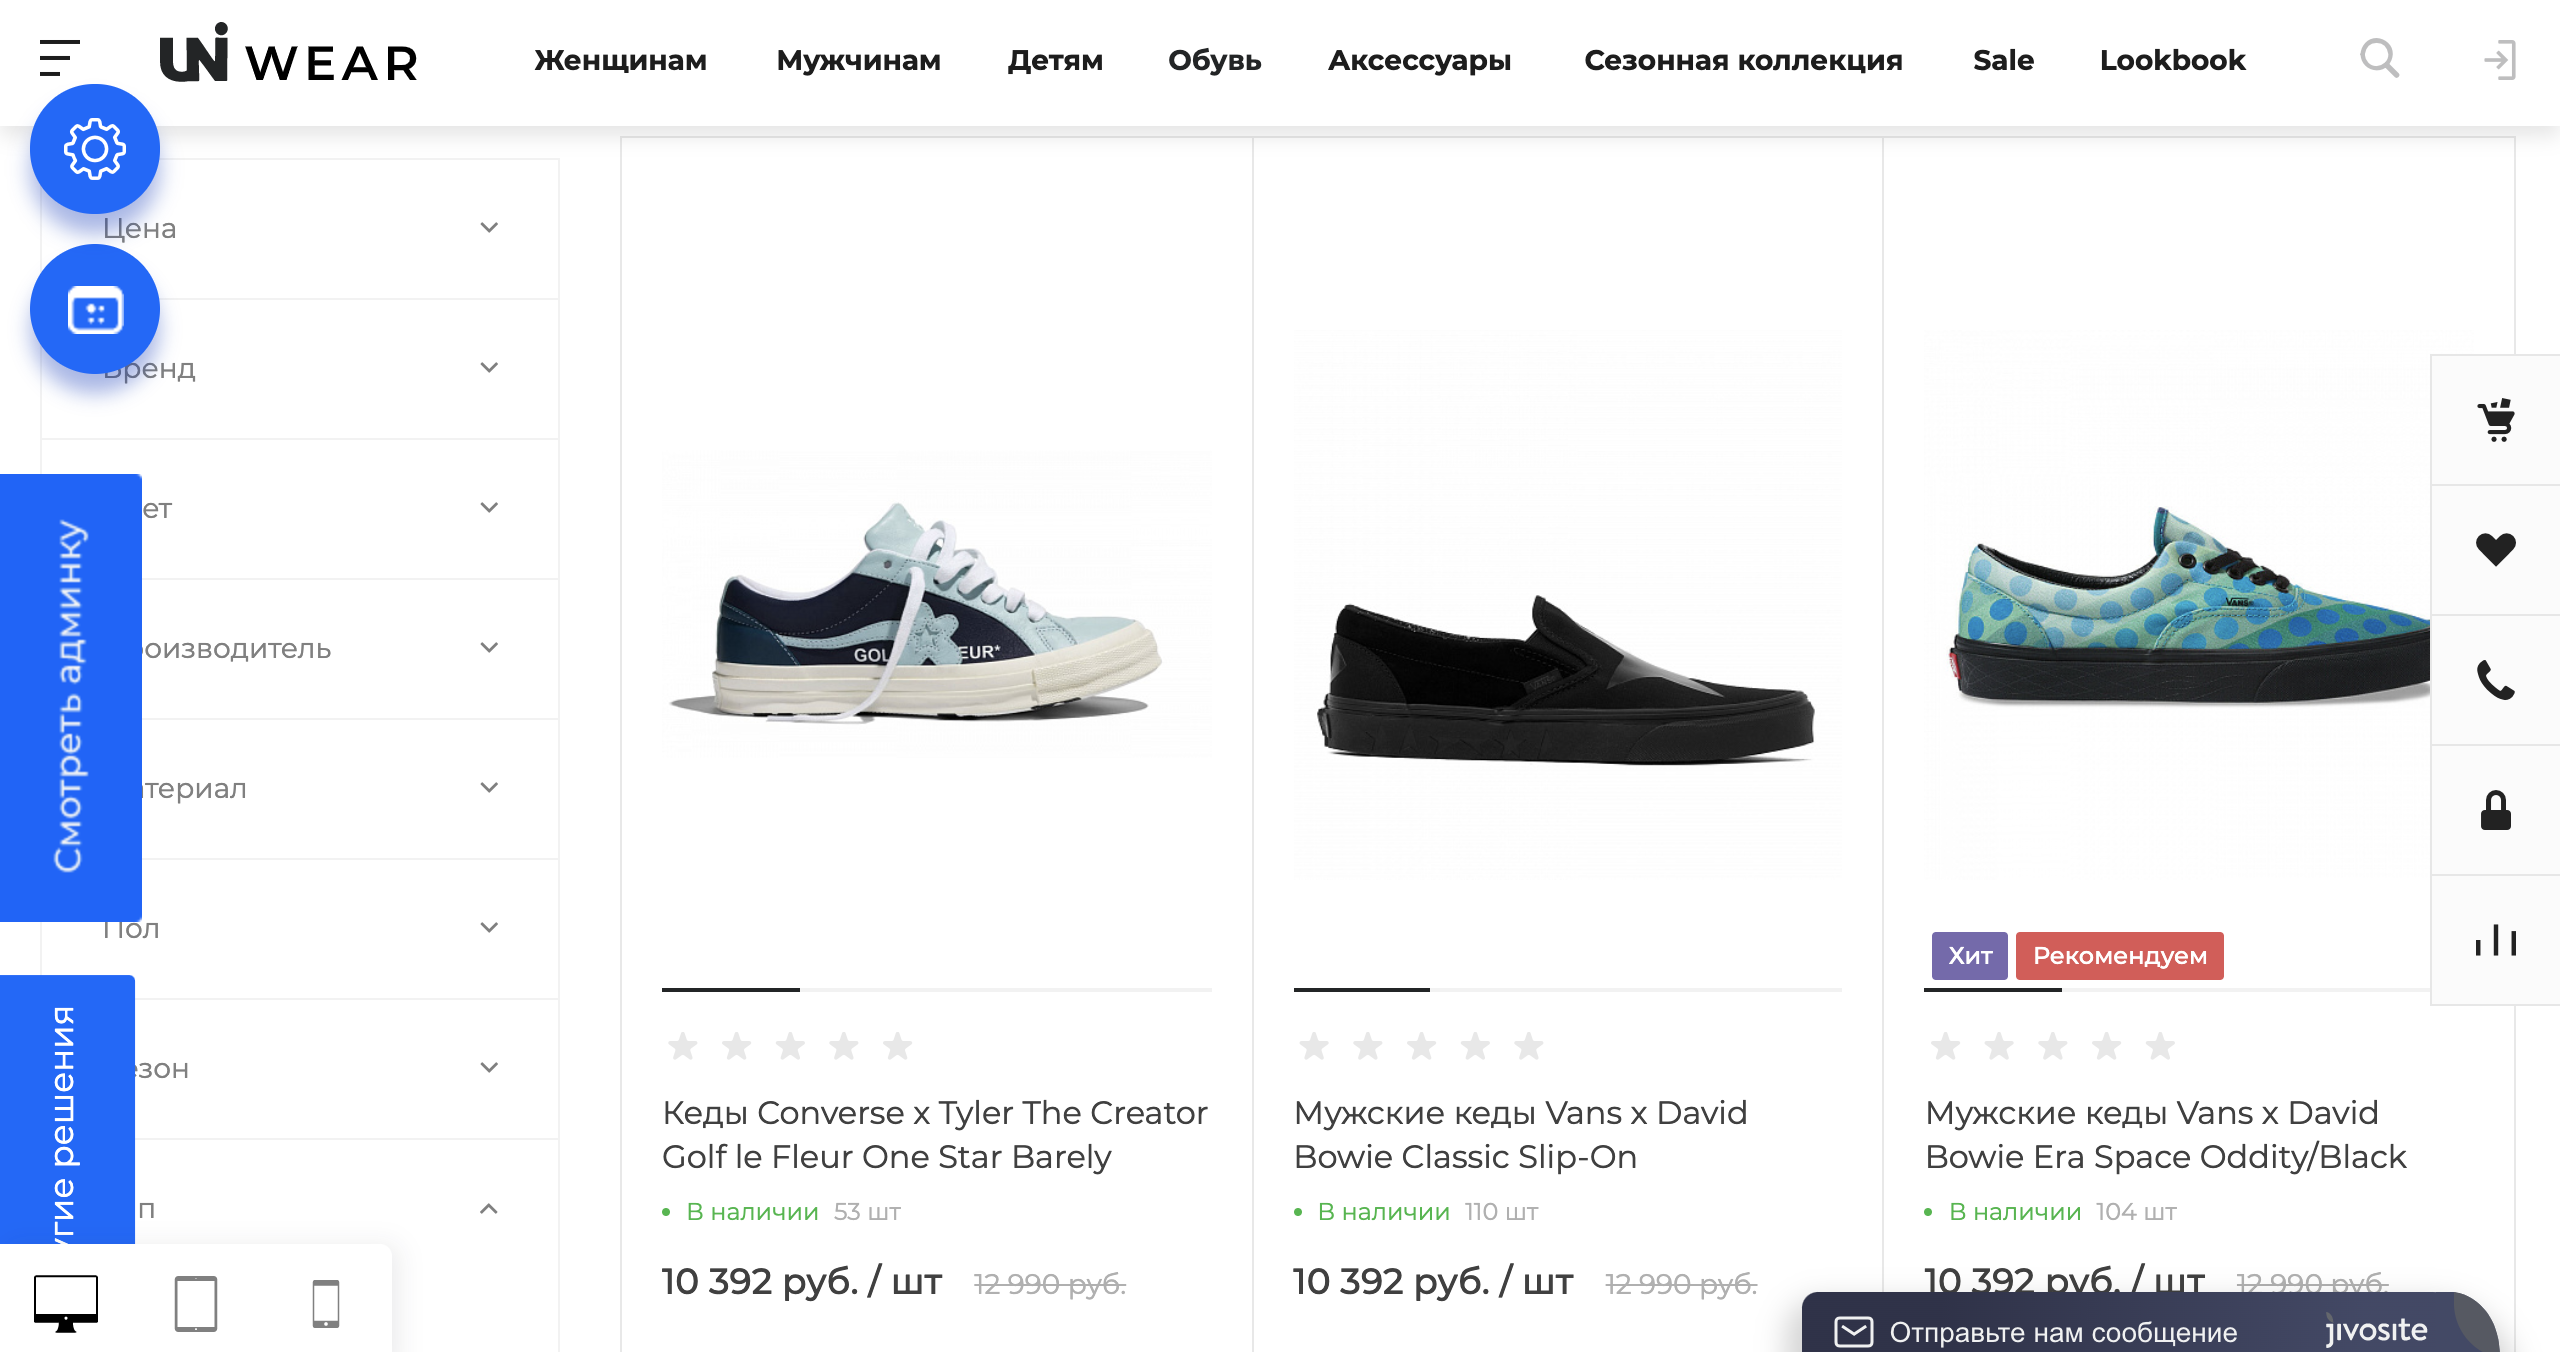
Task: Open Converse x Tyler The Creator product link
Action: click(x=935, y=1134)
